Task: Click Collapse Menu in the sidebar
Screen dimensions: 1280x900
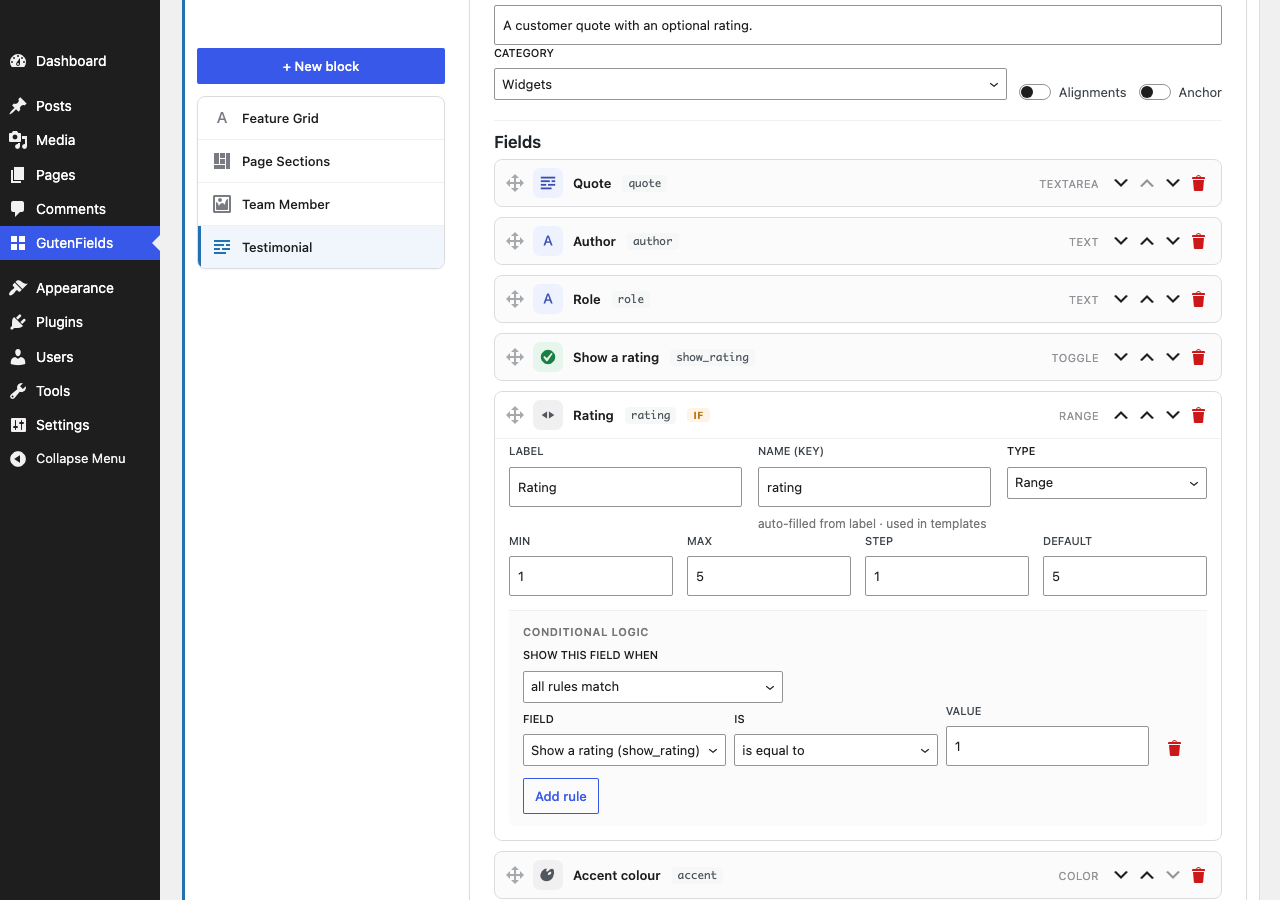Action: (80, 459)
